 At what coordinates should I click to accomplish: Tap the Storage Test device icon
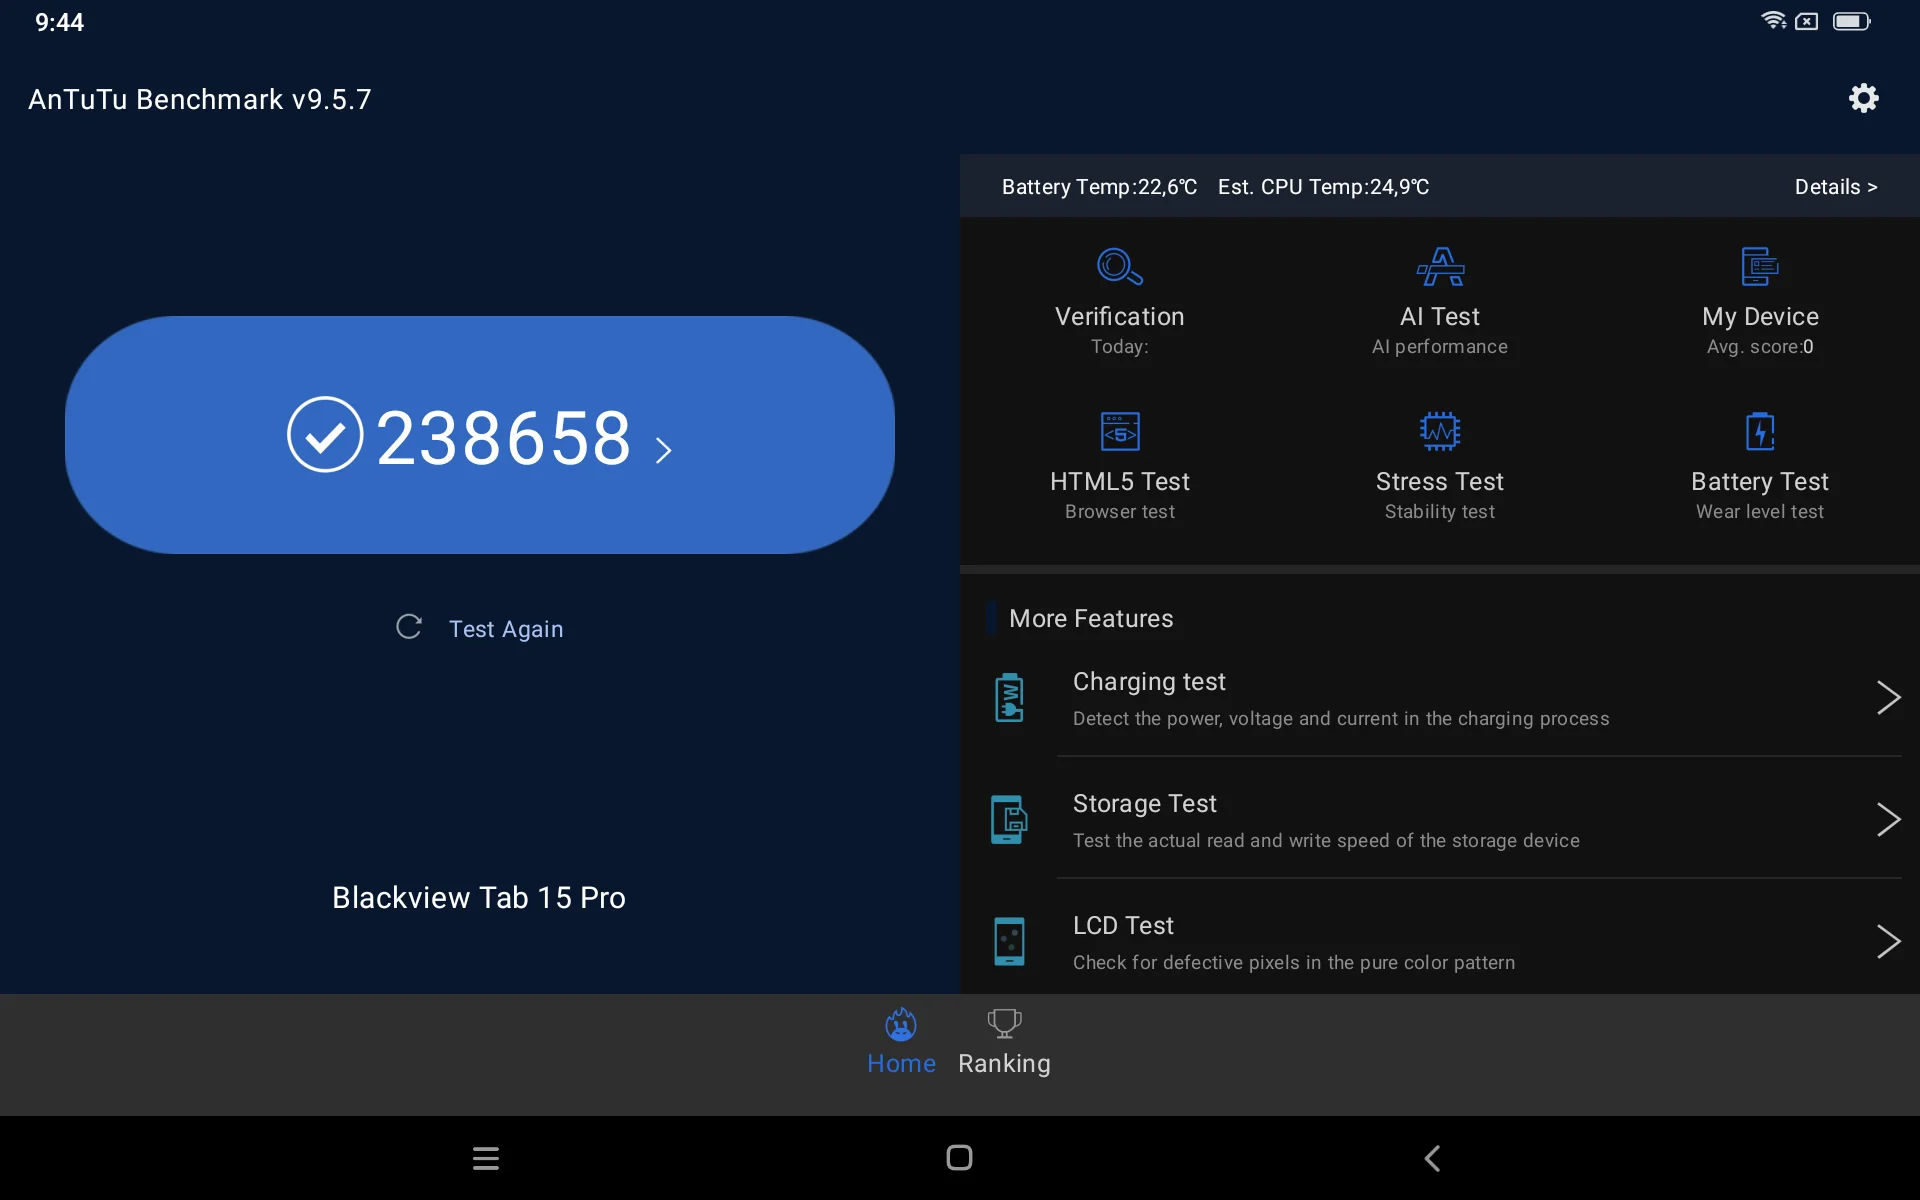1009,820
